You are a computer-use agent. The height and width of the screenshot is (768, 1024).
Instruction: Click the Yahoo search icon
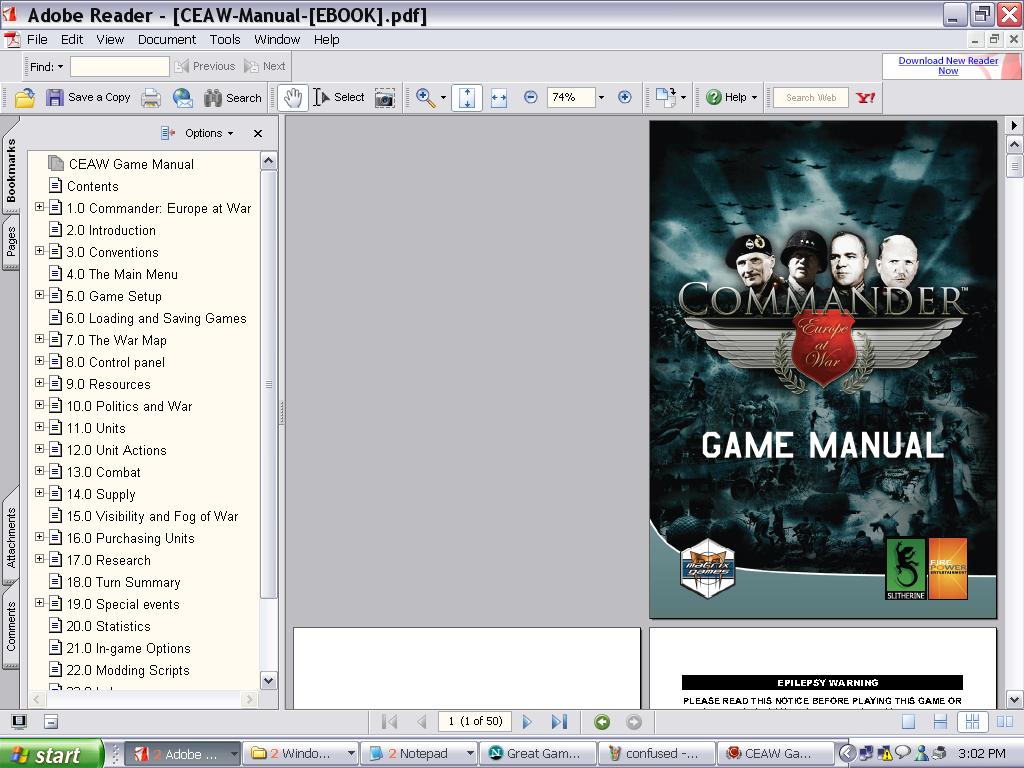(x=866, y=97)
